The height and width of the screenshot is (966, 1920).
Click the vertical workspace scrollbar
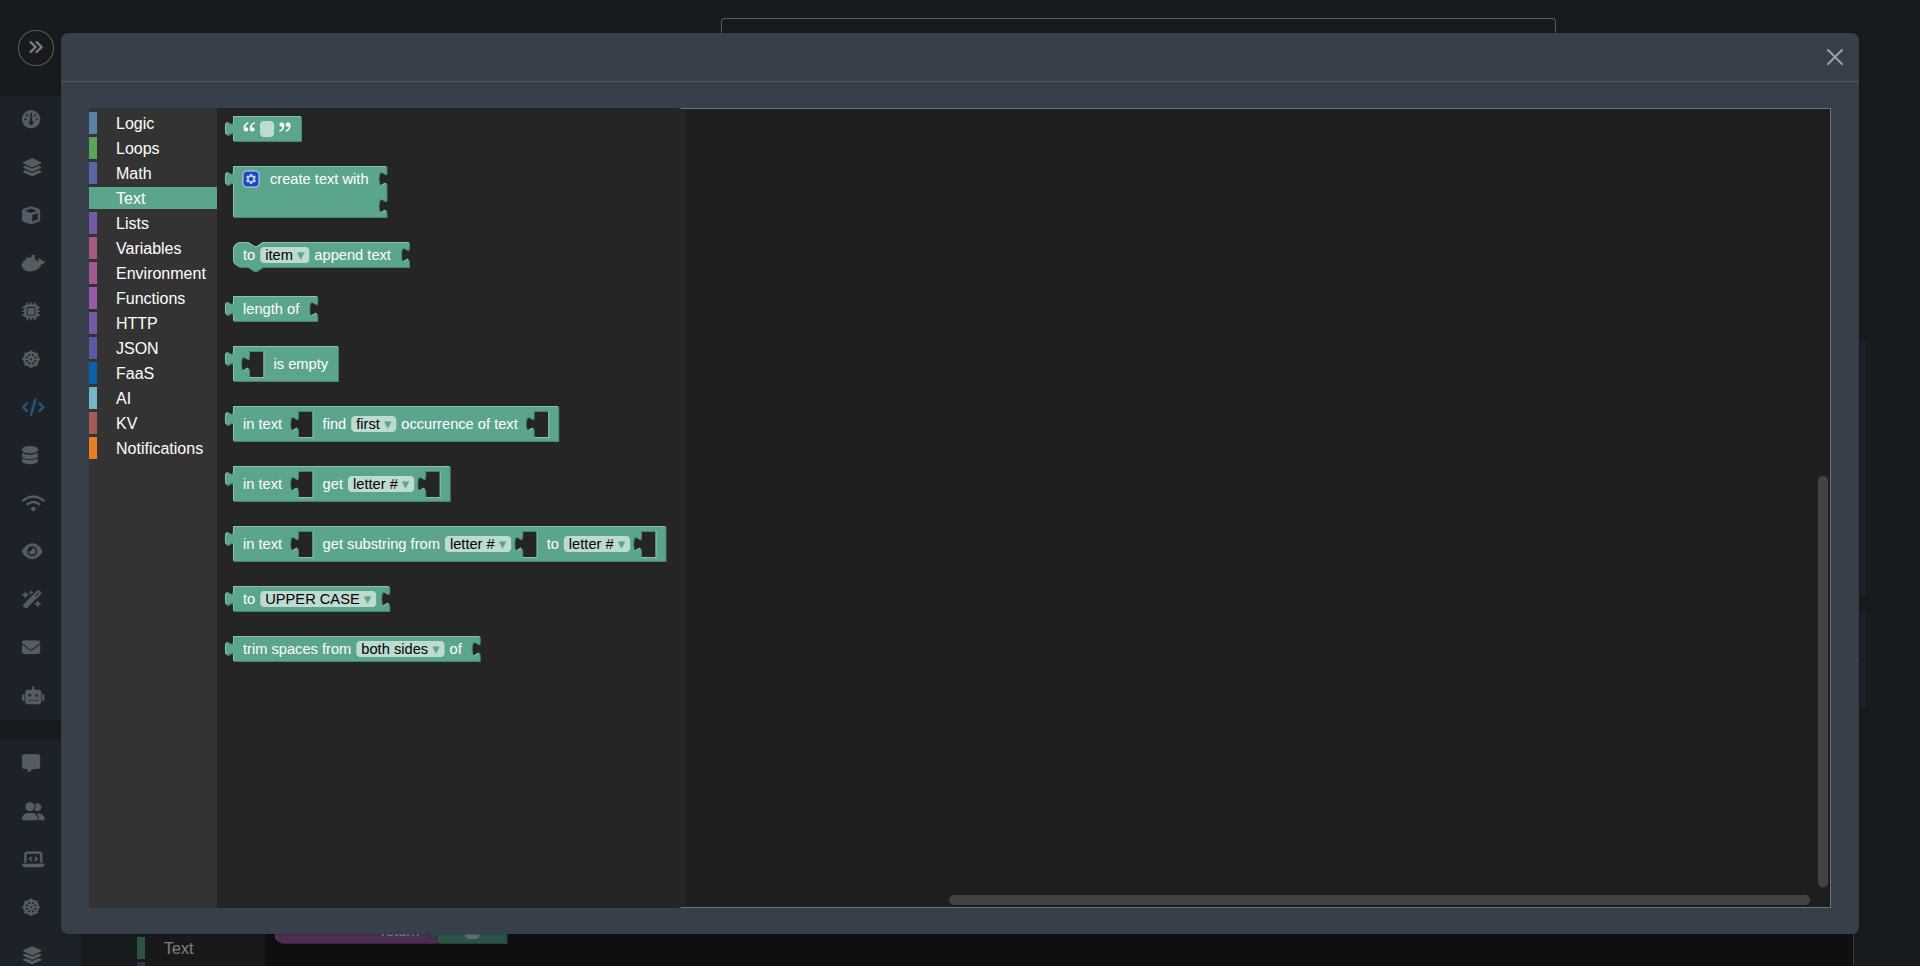pyautogui.click(x=1823, y=680)
